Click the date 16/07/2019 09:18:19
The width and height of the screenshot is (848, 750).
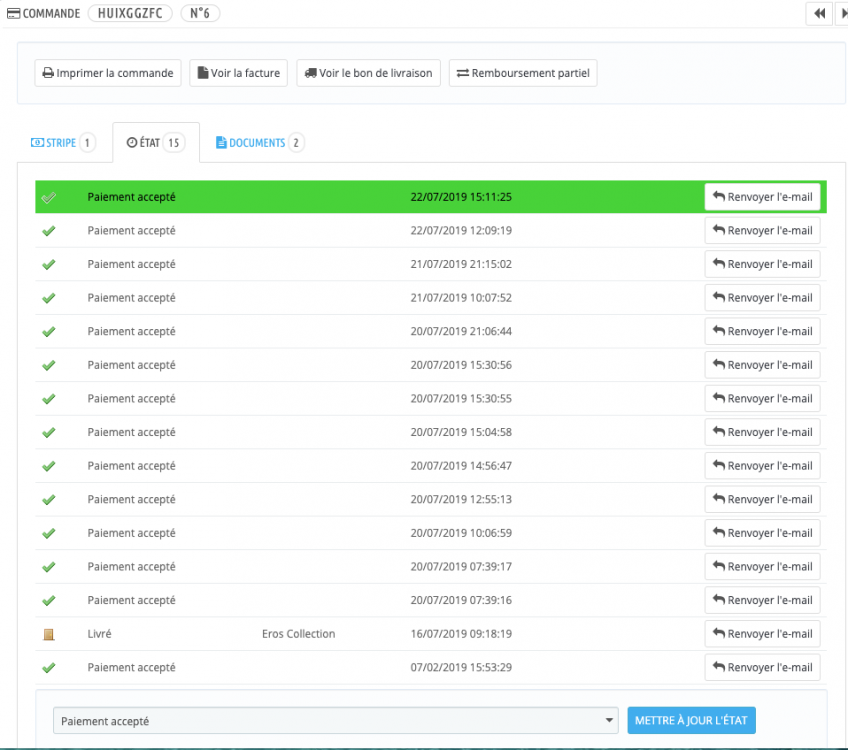point(461,634)
